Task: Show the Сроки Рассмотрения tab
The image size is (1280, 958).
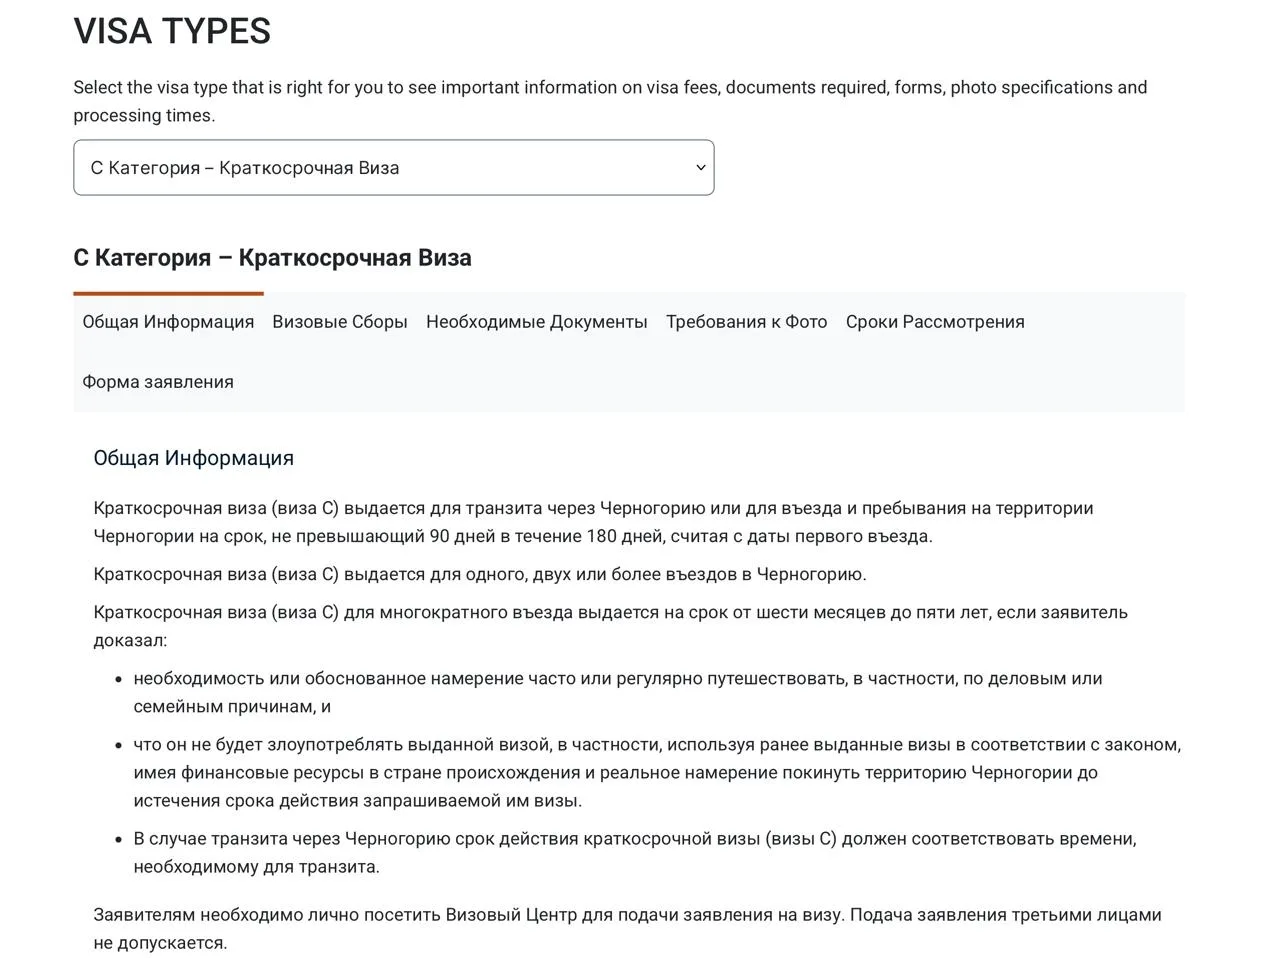Action: (x=935, y=322)
